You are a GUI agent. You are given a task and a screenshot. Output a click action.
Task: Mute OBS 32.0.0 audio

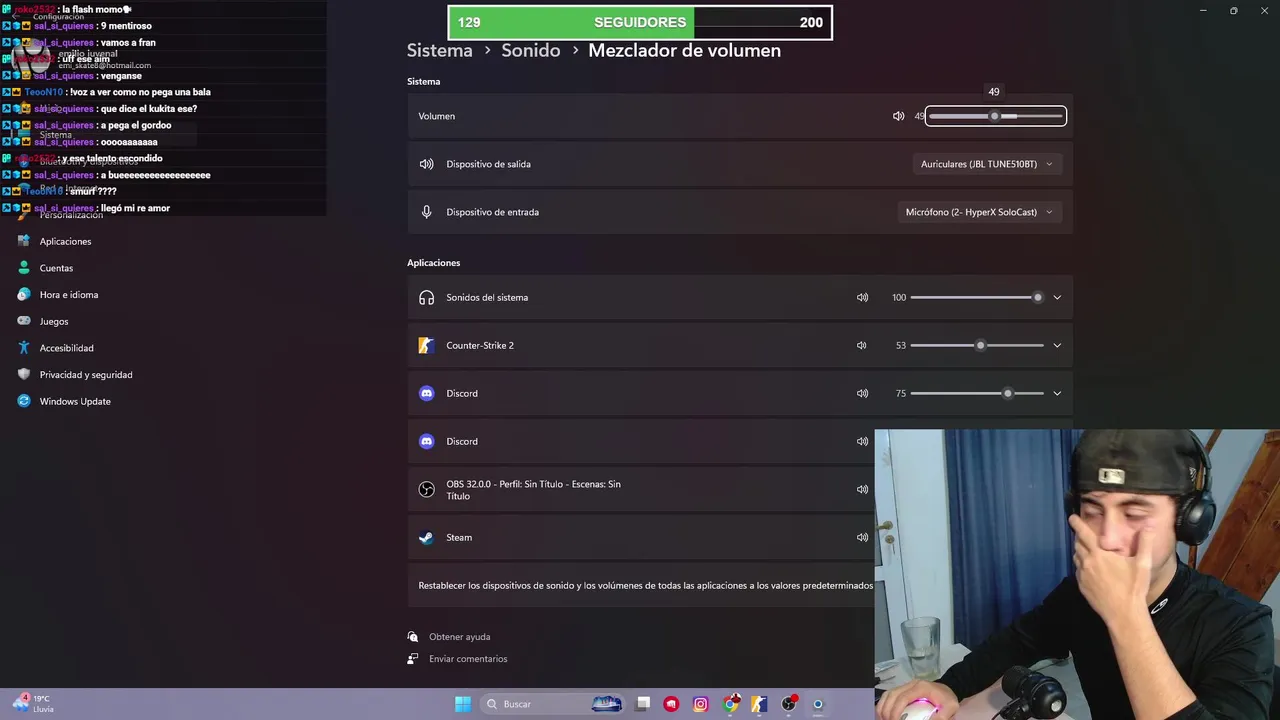tap(862, 489)
